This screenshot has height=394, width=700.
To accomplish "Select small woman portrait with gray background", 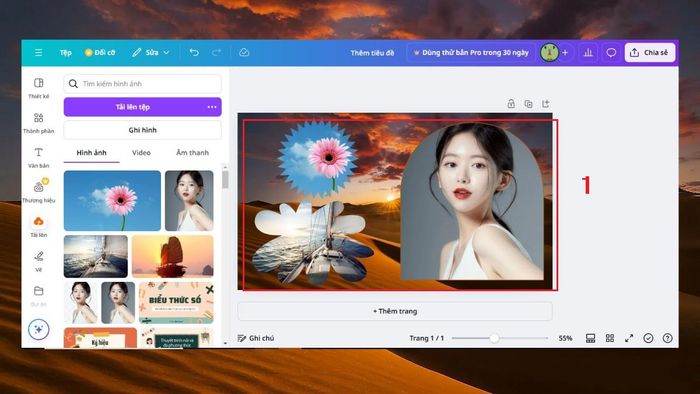I will pyautogui.click(x=118, y=303).
